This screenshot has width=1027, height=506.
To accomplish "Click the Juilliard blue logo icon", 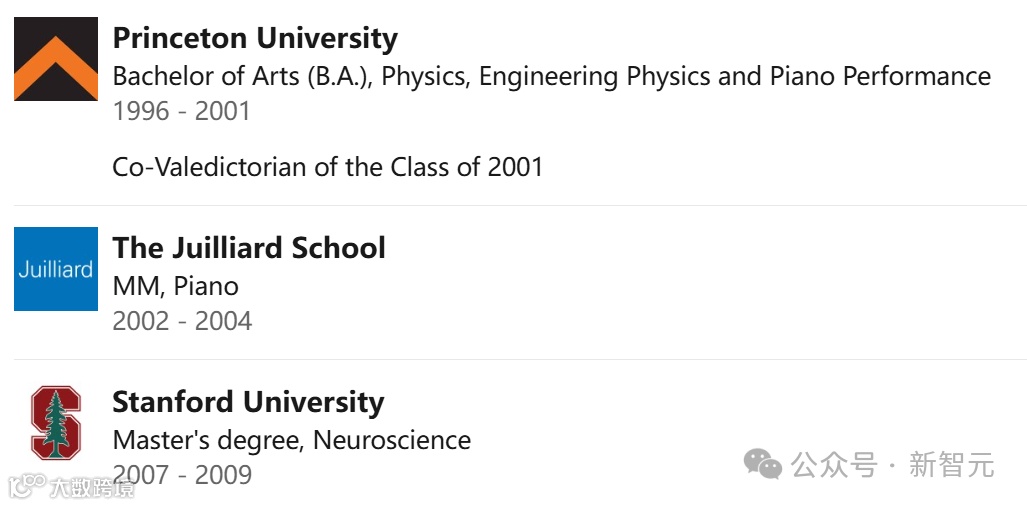I will (x=56, y=269).
